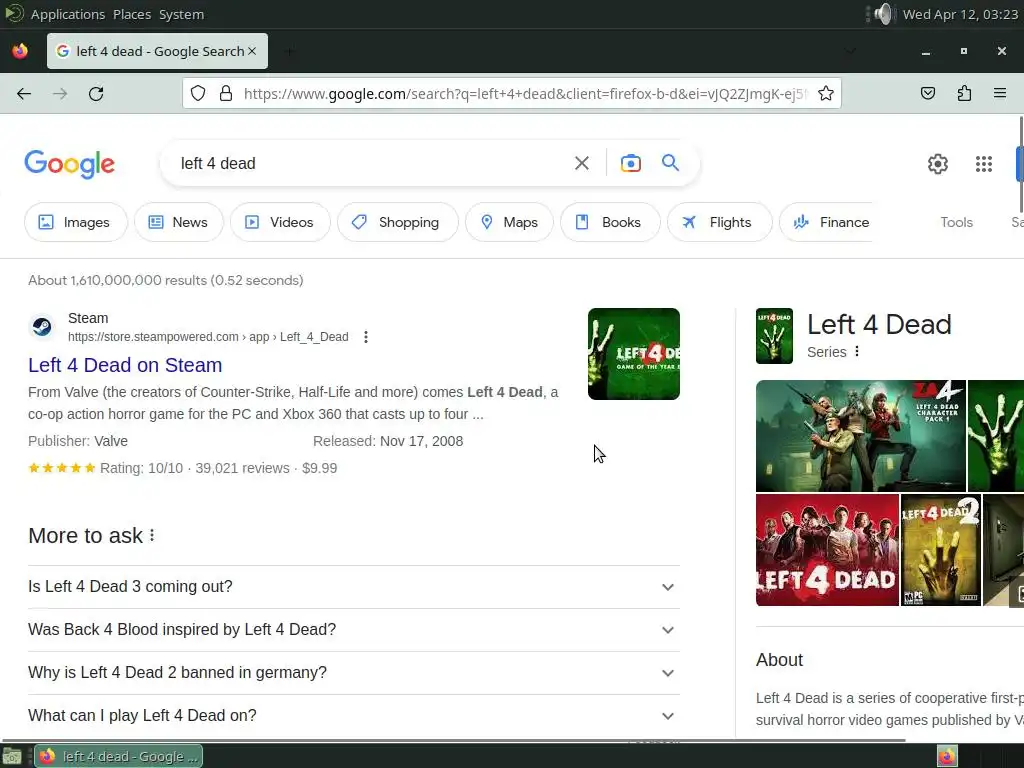This screenshot has width=1024, height=768.
Task: Open Books results filter
Action: [x=610, y=222]
